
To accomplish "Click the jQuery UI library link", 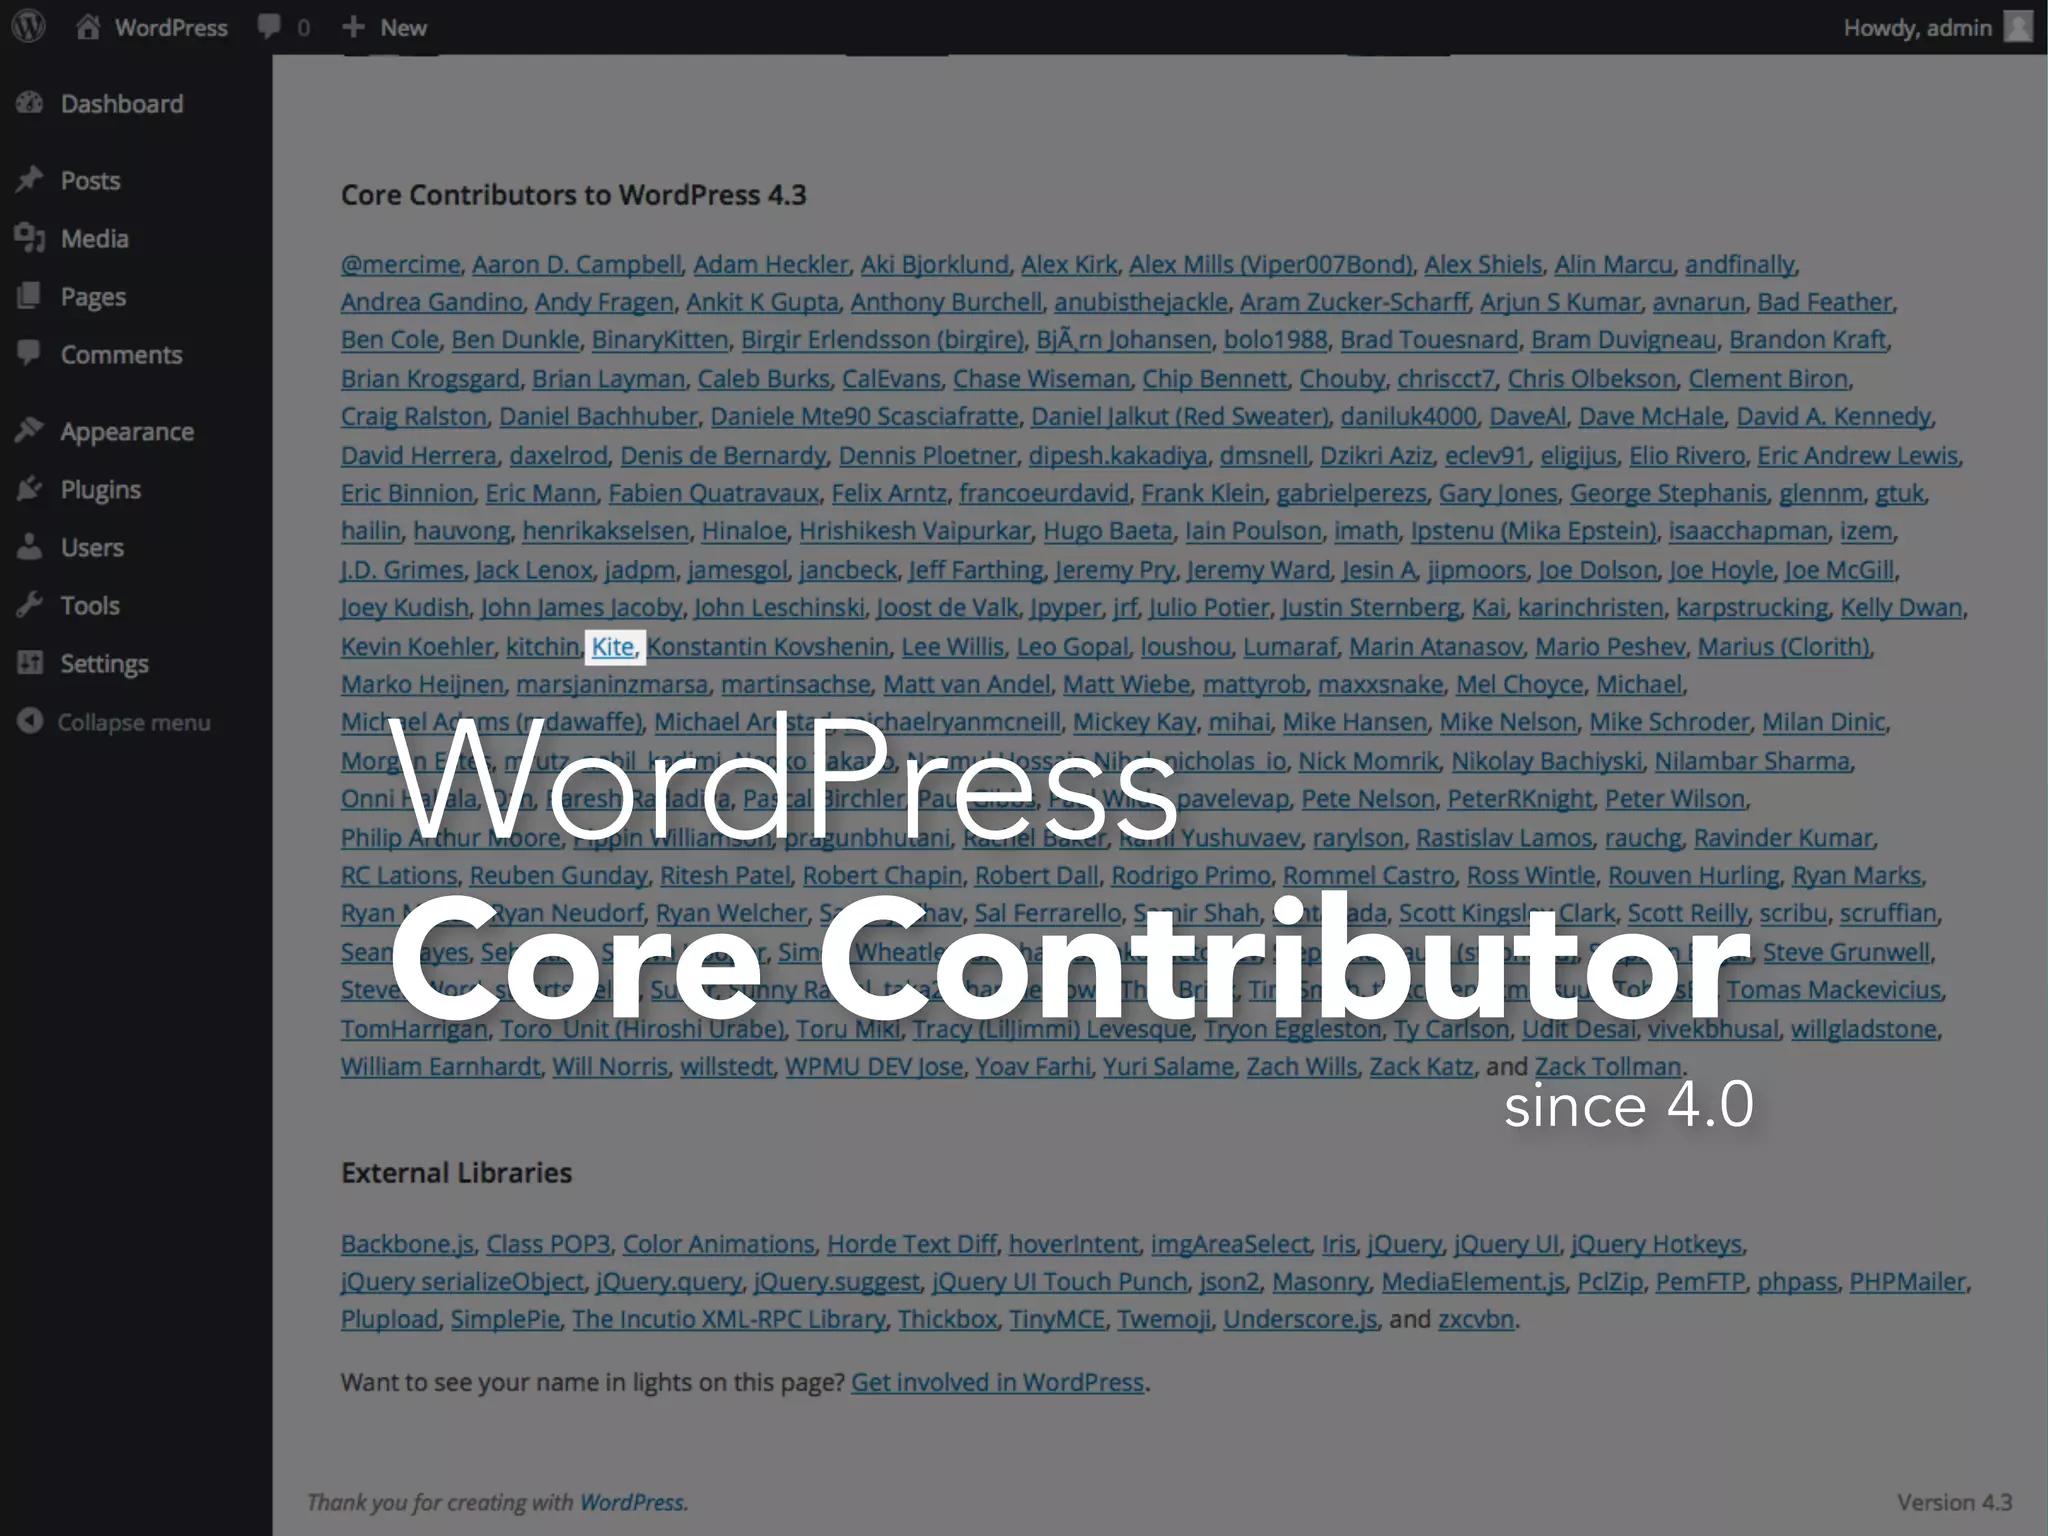I will [1506, 1245].
